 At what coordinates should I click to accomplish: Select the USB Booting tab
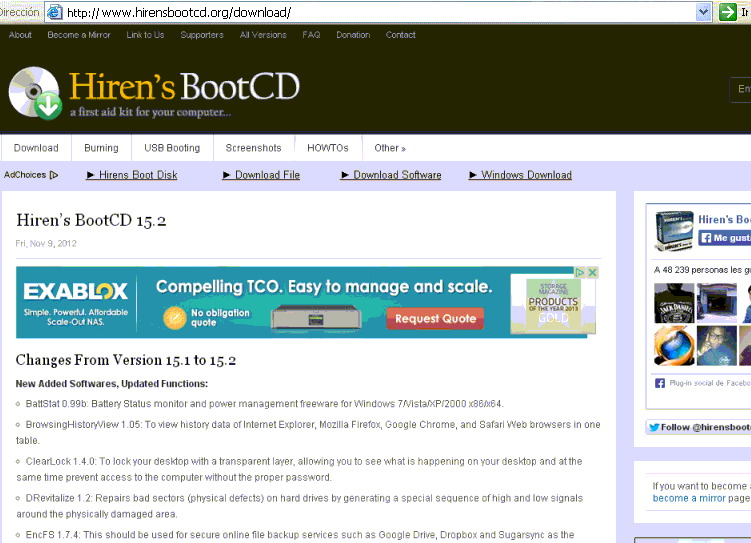(x=172, y=148)
